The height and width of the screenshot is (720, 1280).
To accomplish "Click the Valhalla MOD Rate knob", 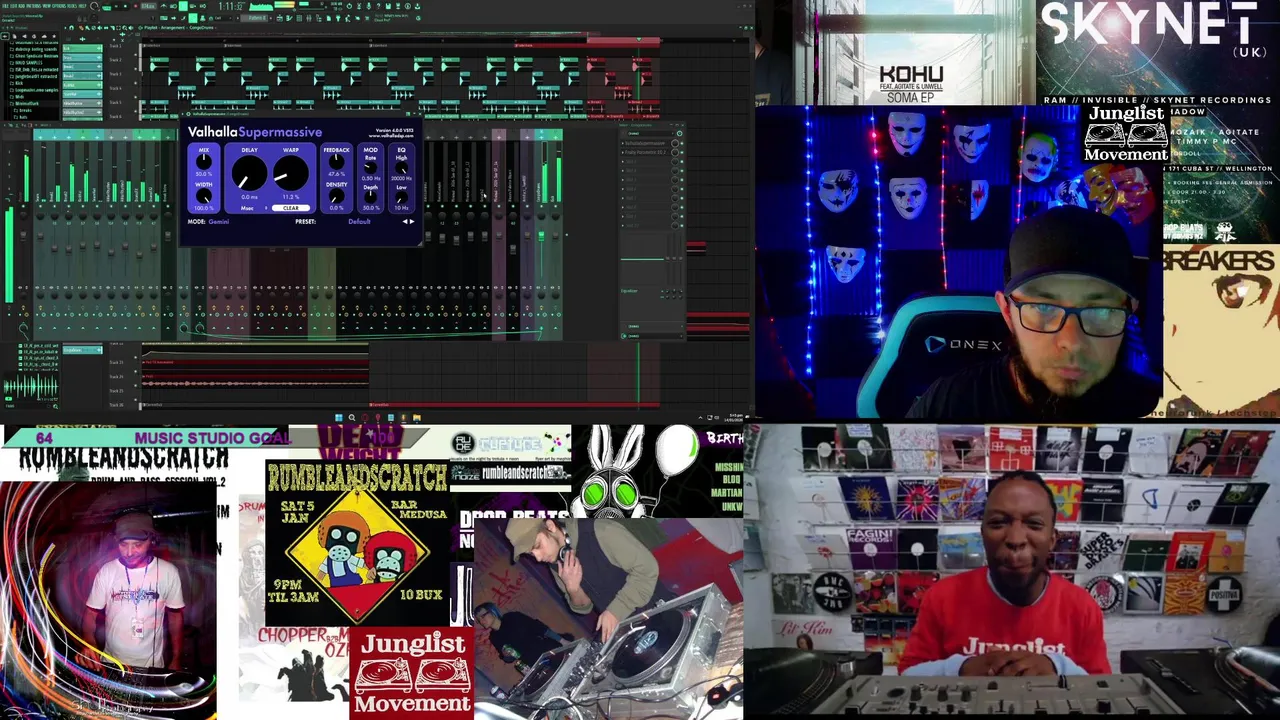I will coord(370,167).
